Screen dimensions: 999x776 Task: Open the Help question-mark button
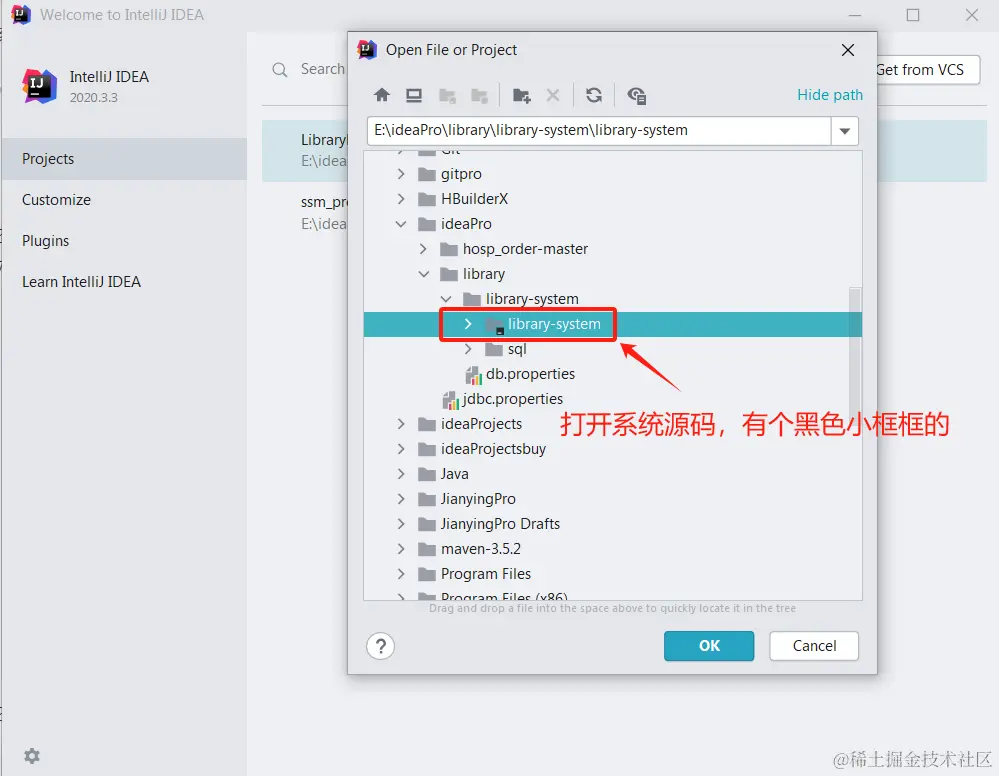[380, 646]
